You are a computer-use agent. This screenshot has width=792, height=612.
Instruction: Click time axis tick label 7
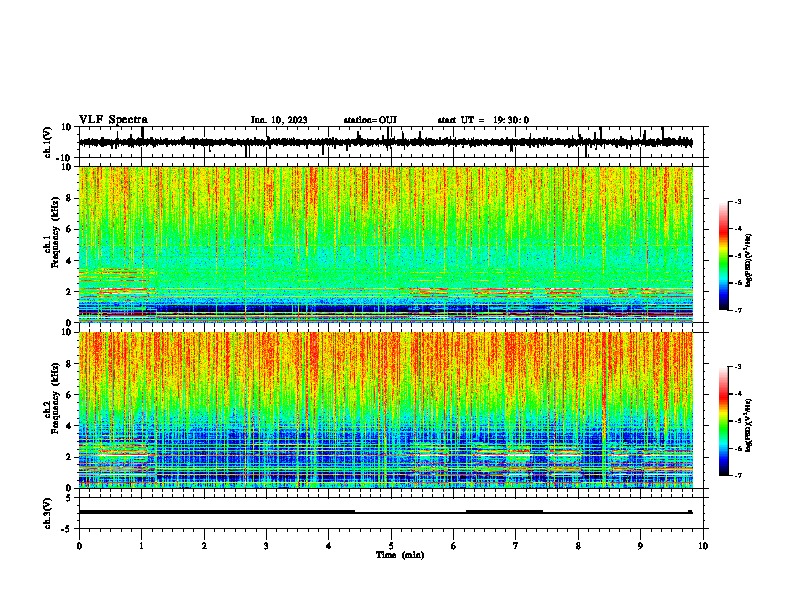pyautogui.click(x=516, y=546)
